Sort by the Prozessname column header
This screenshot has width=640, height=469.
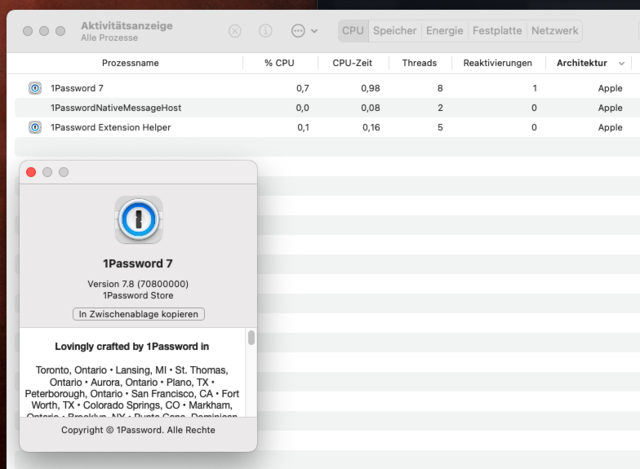pos(130,63)
